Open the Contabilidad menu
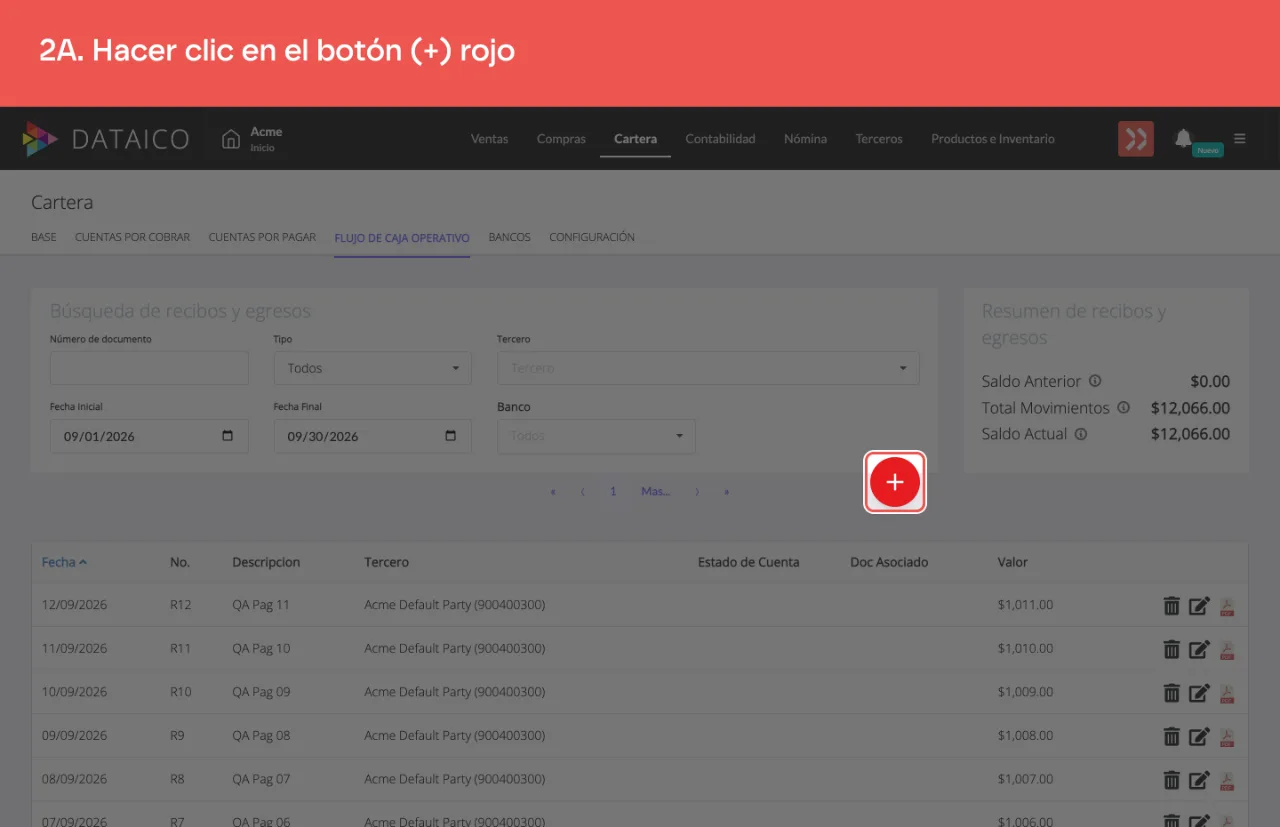The height and width of the screenshot is (827, 1280). (x=720, y=139)
